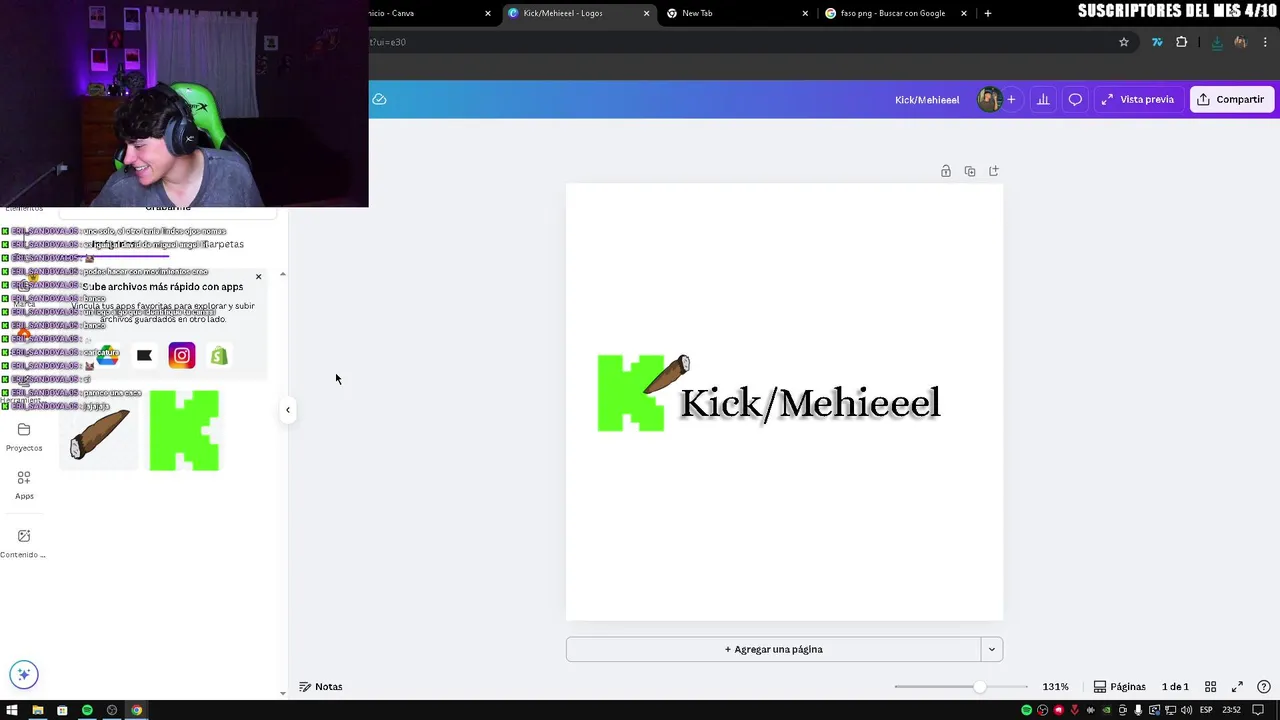Toggle the Notas panel

click(320, 687)
